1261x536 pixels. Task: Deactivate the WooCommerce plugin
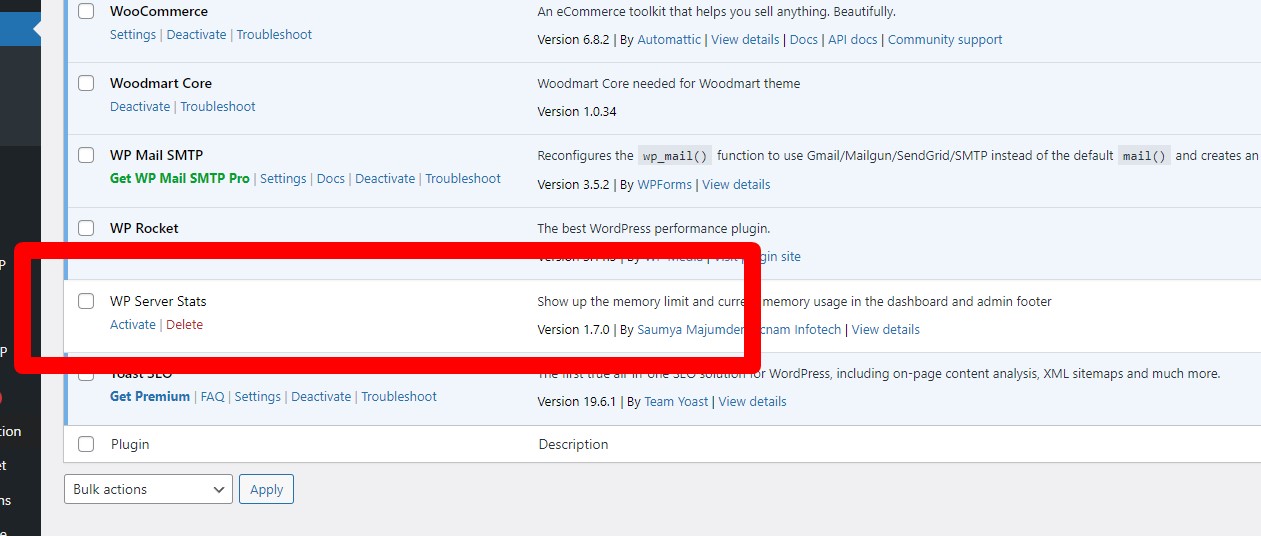(198, 34)
